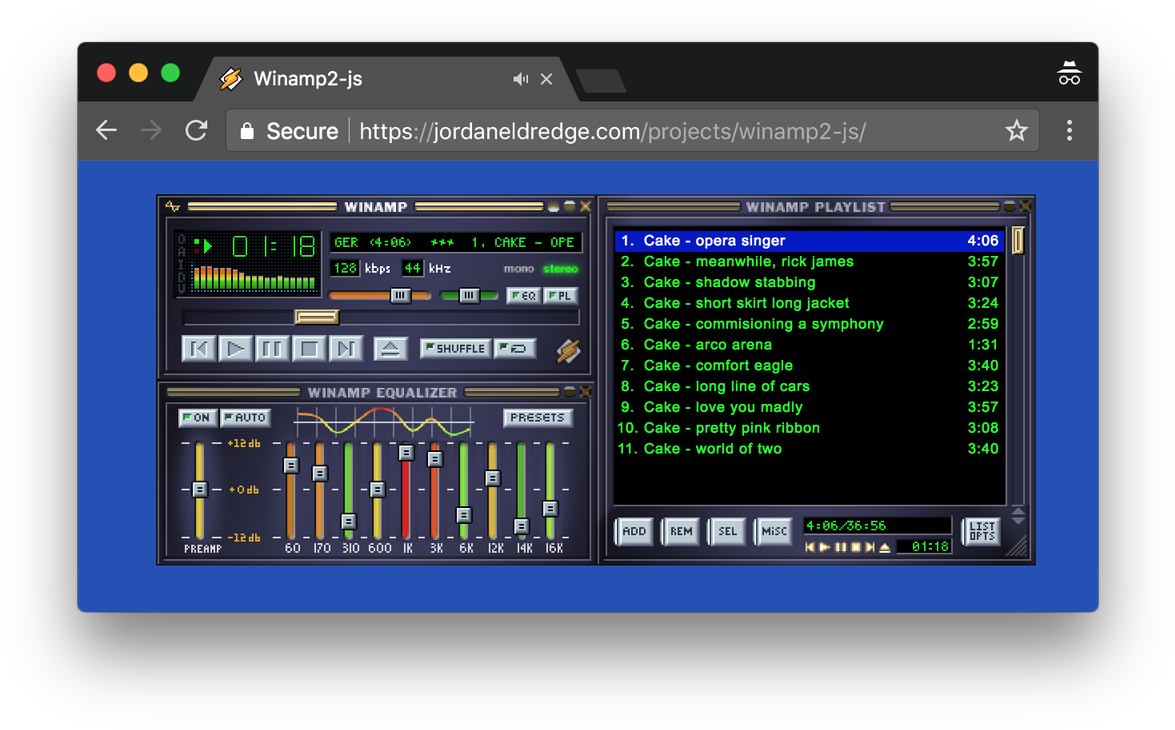Click the 60 Hz equalizer band handle
The image size is (1175, 730).
coord(292,465)
